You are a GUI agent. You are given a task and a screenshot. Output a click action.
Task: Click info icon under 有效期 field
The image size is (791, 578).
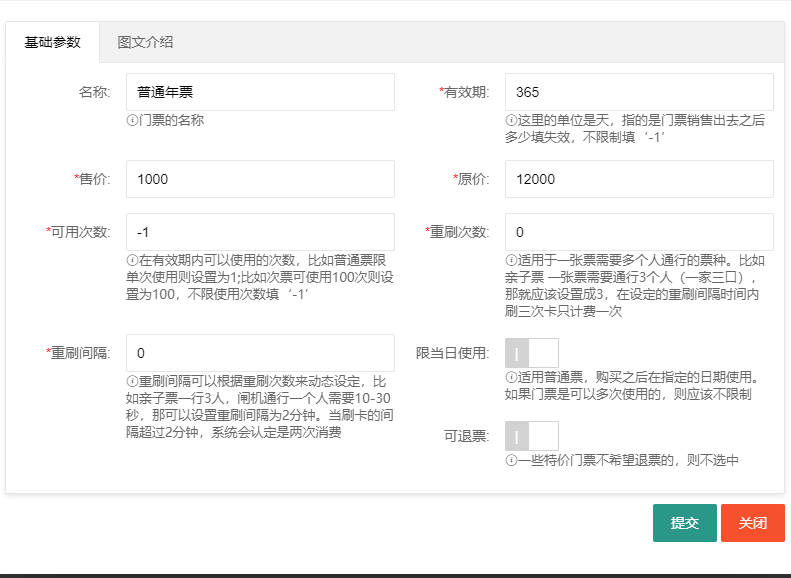pyautogui.click(x=511, y=120)
